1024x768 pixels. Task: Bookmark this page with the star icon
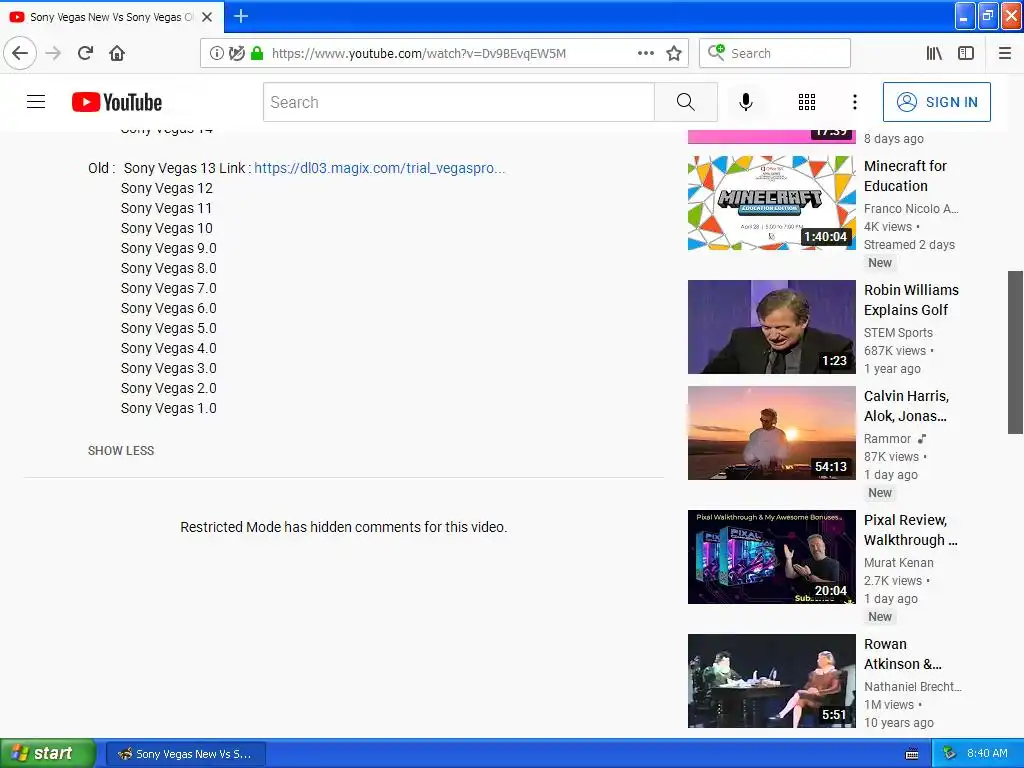tap(674, 53)
